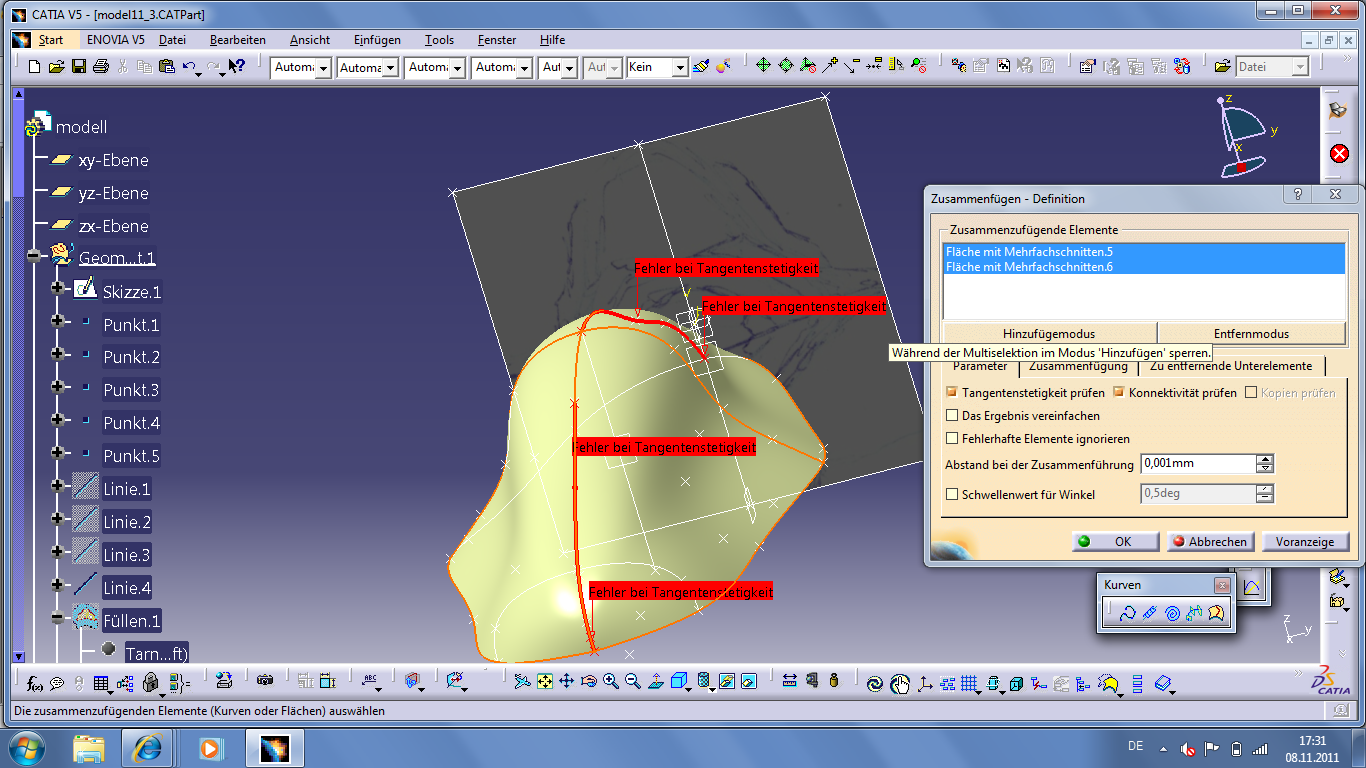Screen dimensions: 1366x768
Task: Click the Normal View icon
Action: tap(656, 681)
